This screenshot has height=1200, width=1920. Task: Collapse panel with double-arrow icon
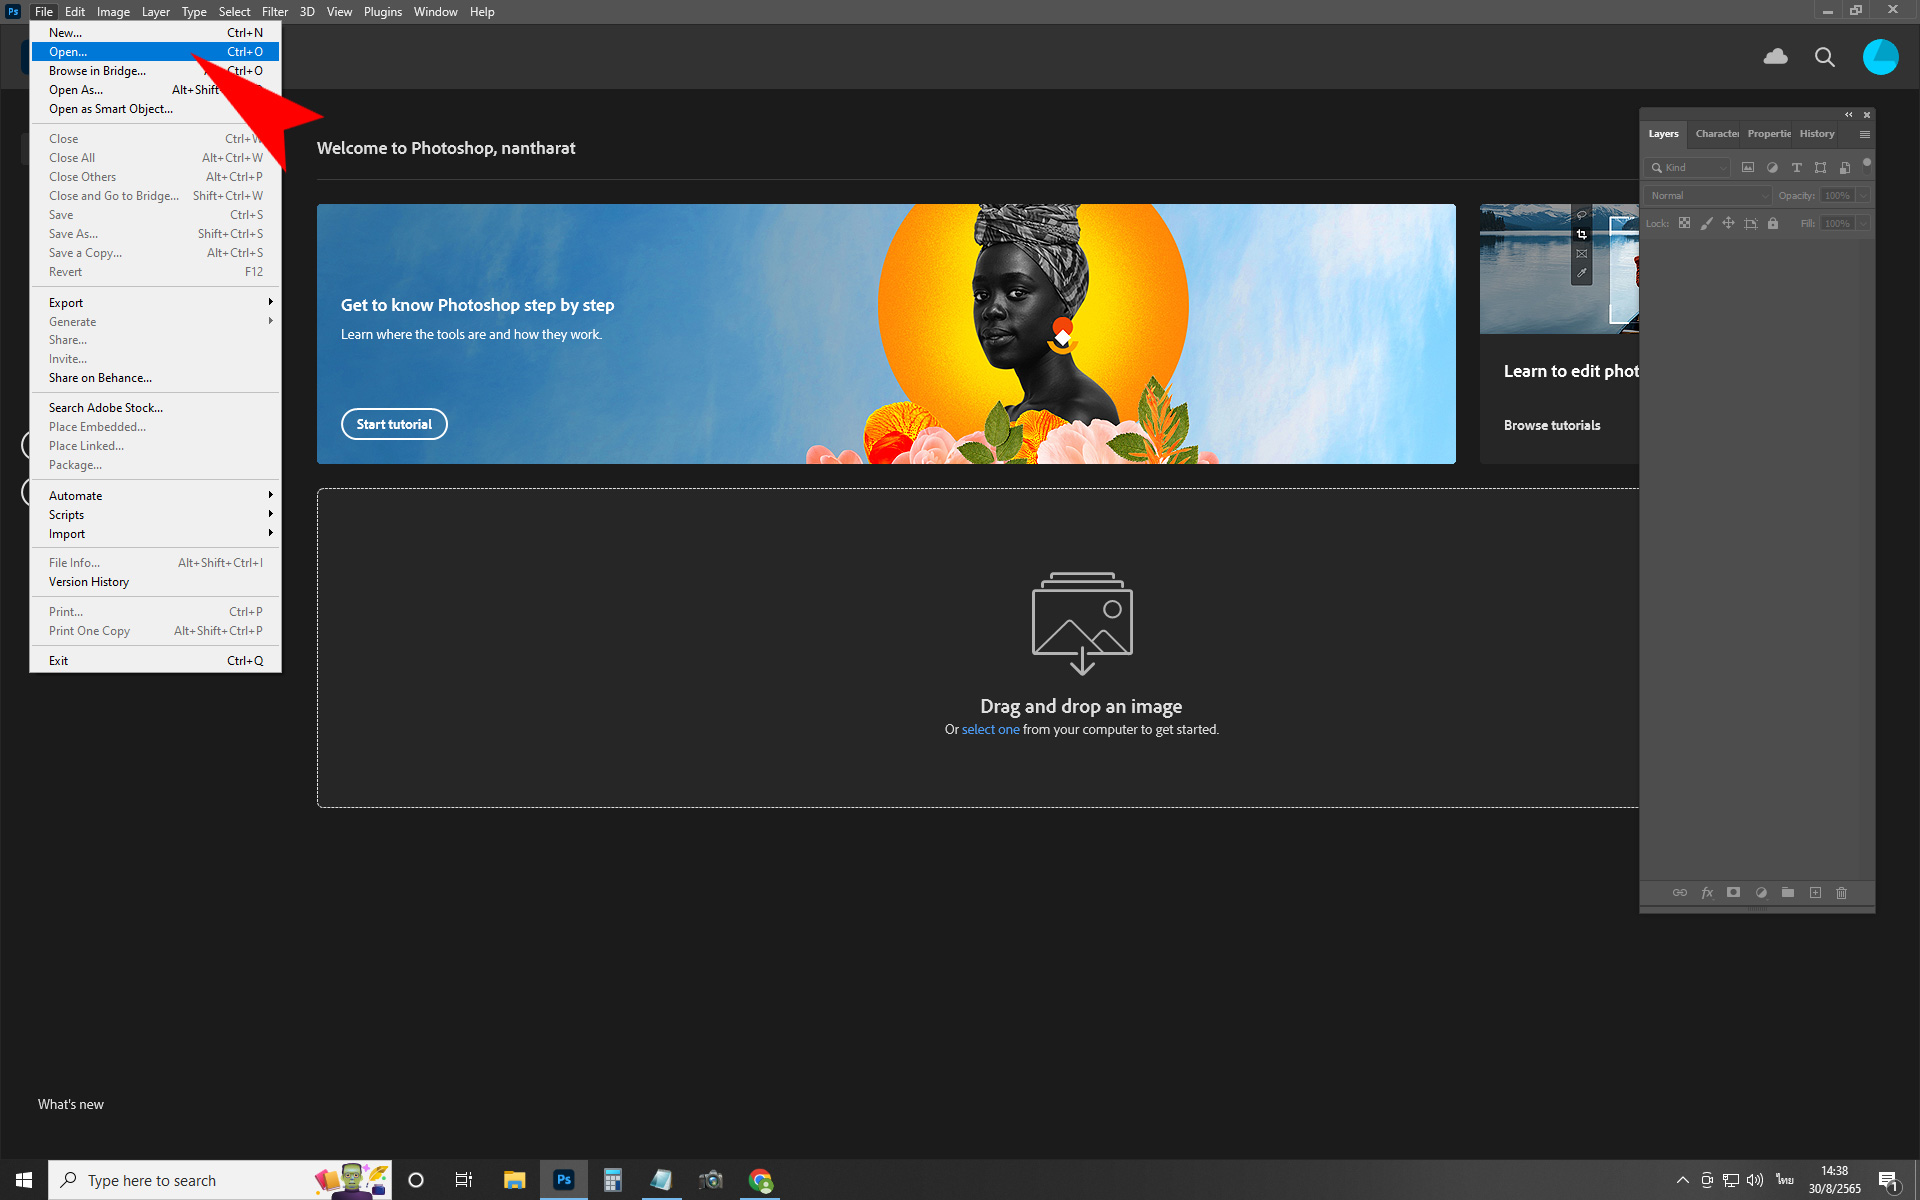[1849, 115]
